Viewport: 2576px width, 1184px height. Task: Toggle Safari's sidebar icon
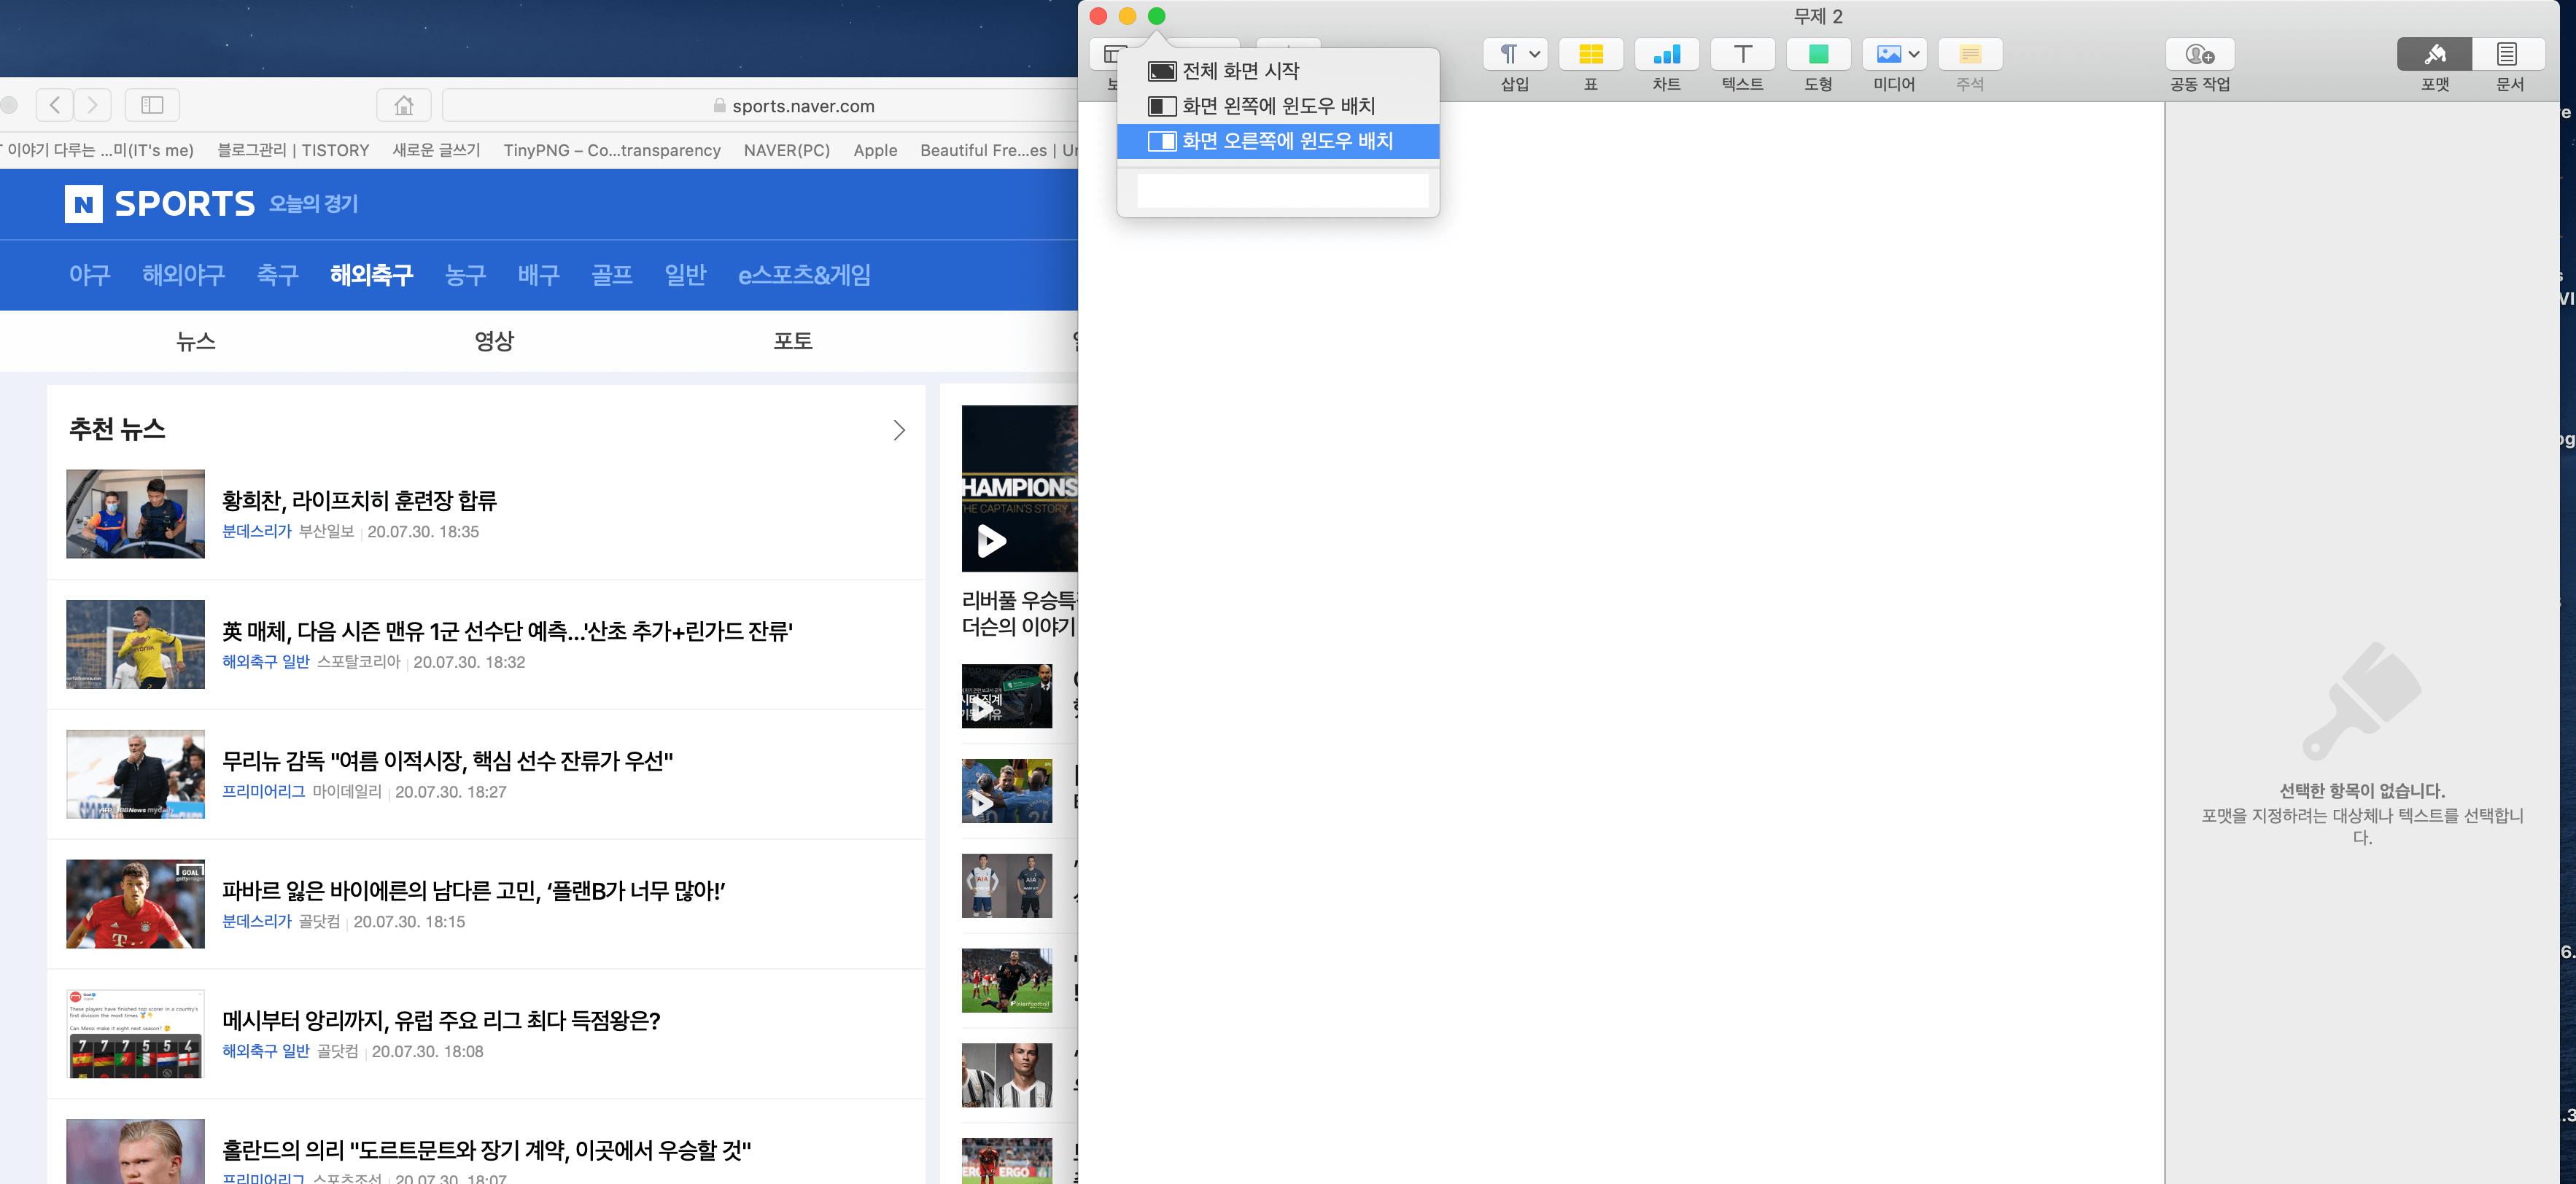[x=152, y=105]
